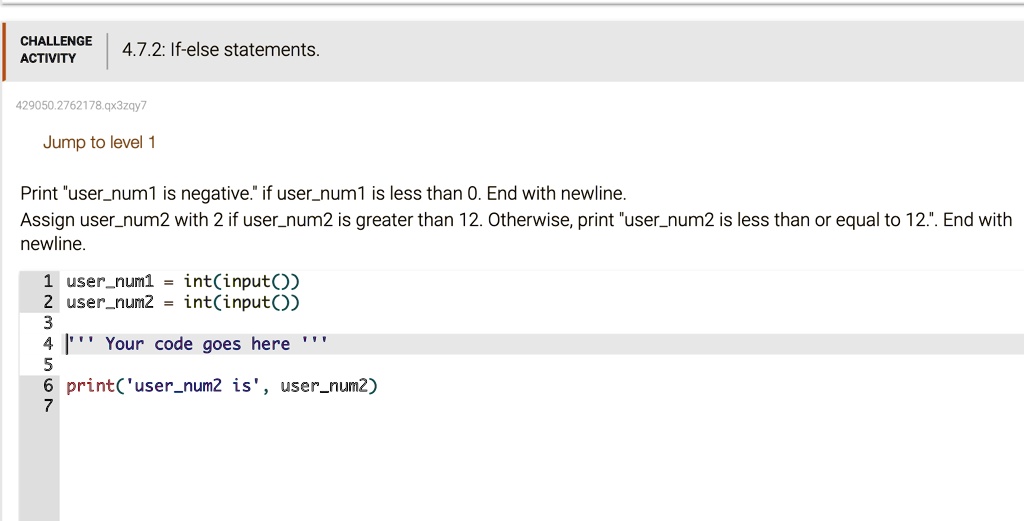Click line number 4 in the gutter
The height and width of the screenshot is (521, 1024).
pyautogui.click(x=47, y=344)
